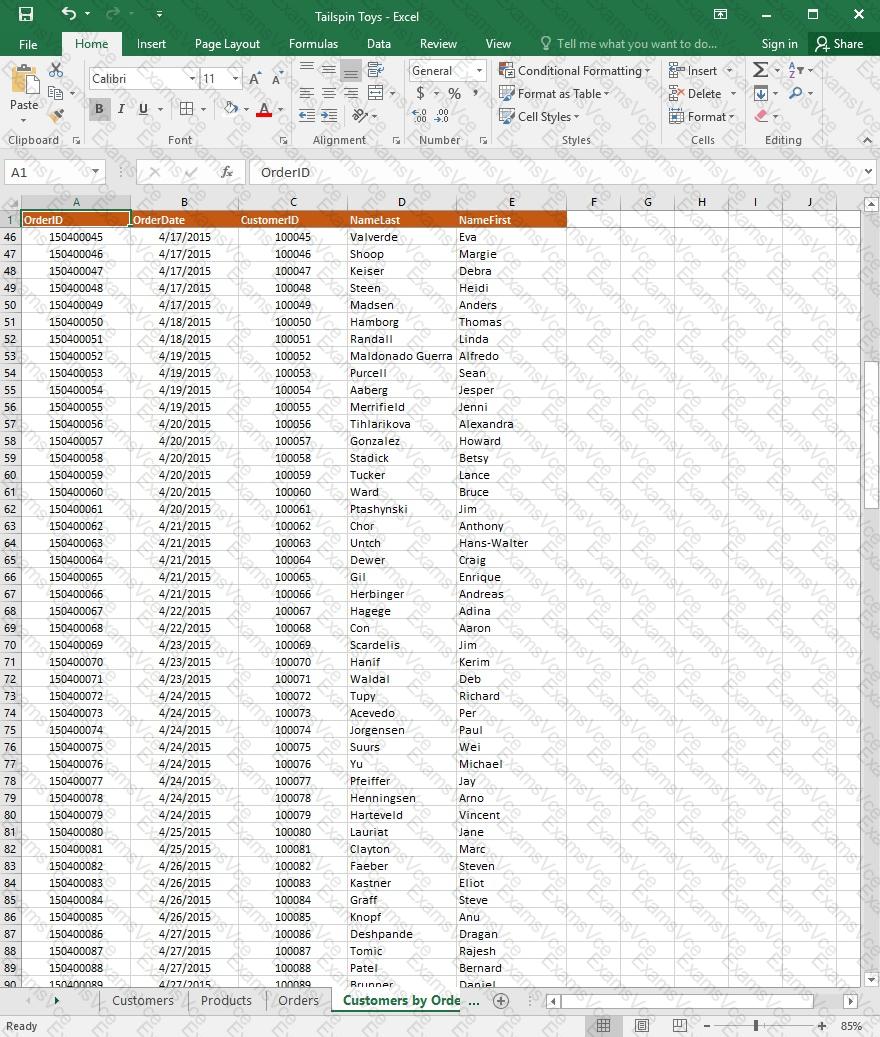Image resolution: width=880 pixels, height=1037 pixels.
Task: Expand Cell Styles menu
Action: point(539,116)
